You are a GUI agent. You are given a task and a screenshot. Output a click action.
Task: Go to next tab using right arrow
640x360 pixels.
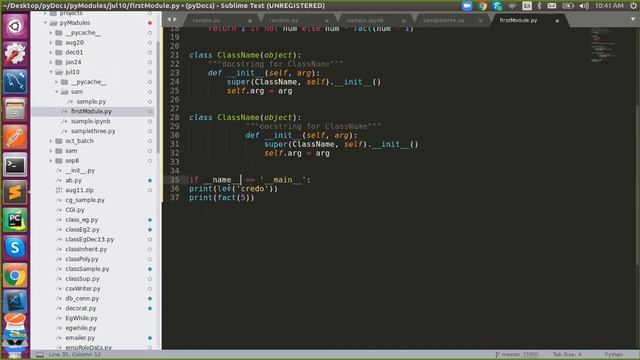[175, 19]
